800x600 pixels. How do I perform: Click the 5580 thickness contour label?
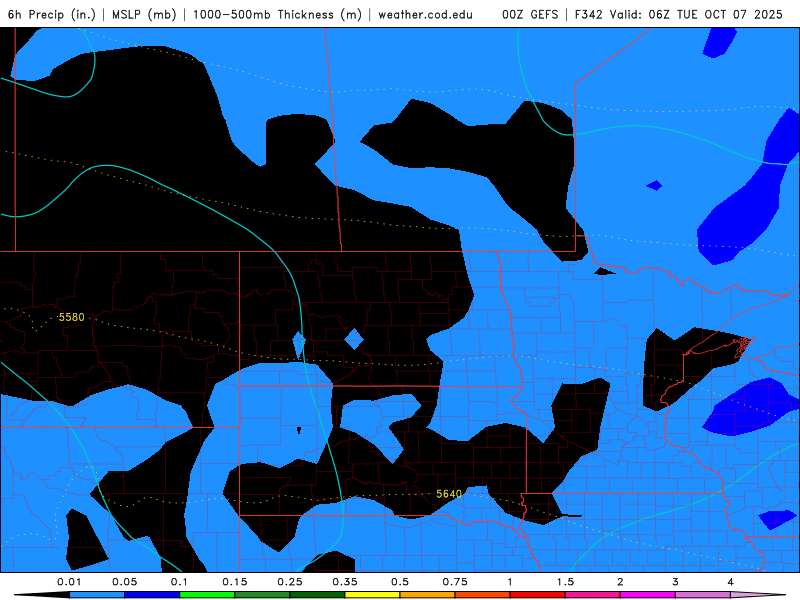pos(71,317)
